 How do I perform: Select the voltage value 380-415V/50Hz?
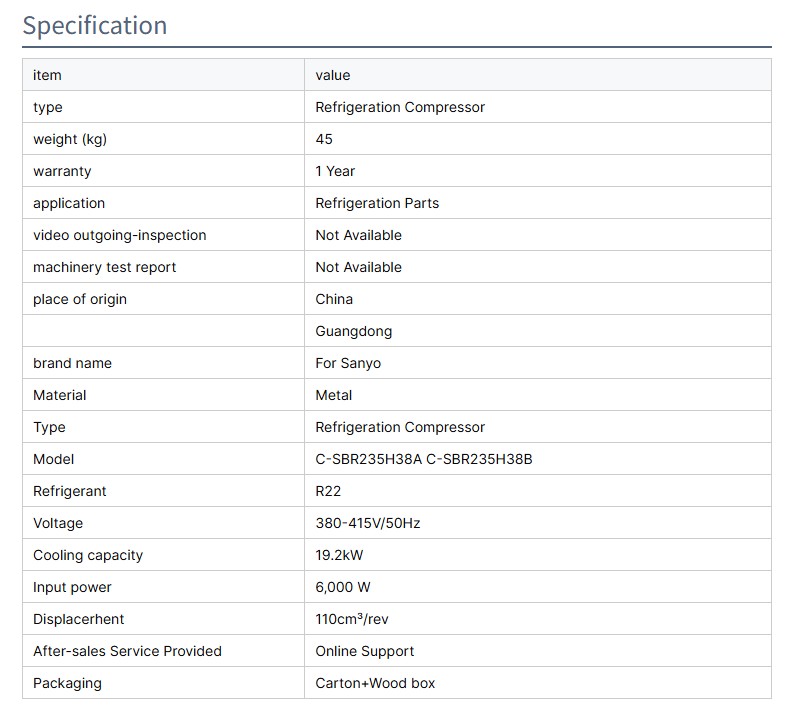click(x=365, y=523)
